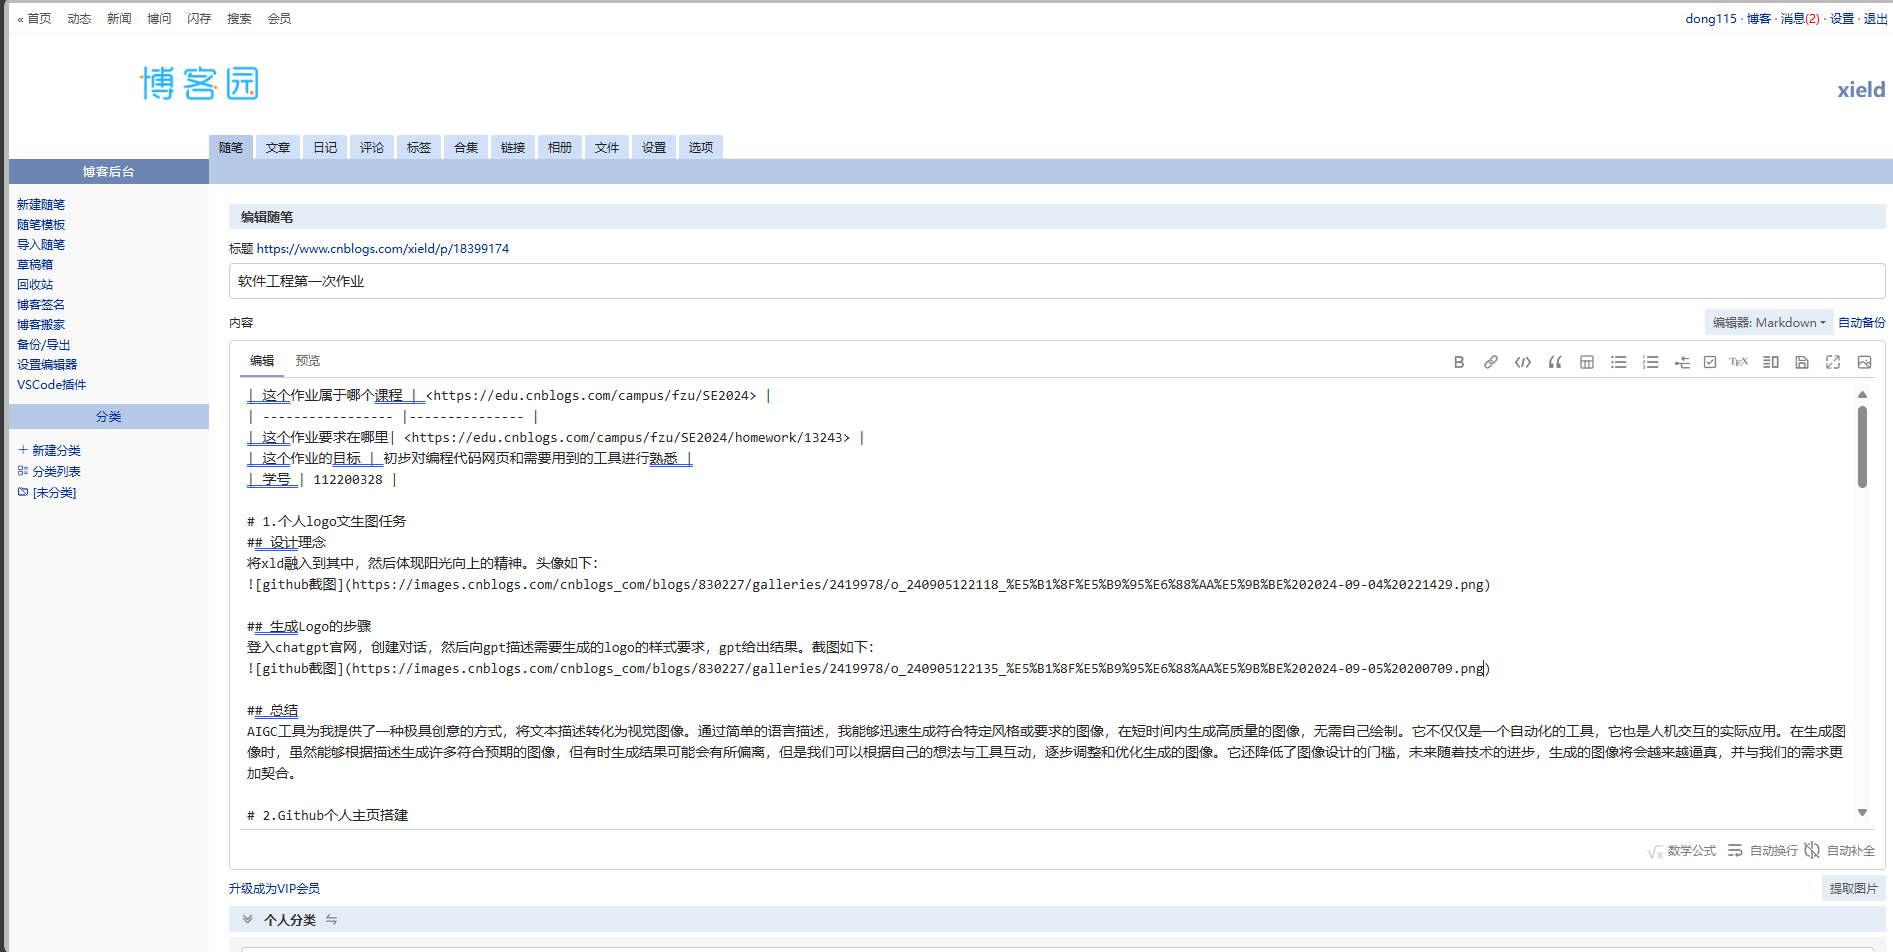This screenshot has width=1893, height=952.
Task: Open the post URL link above title
Action: pyautogui.click(x=383, y=248)
